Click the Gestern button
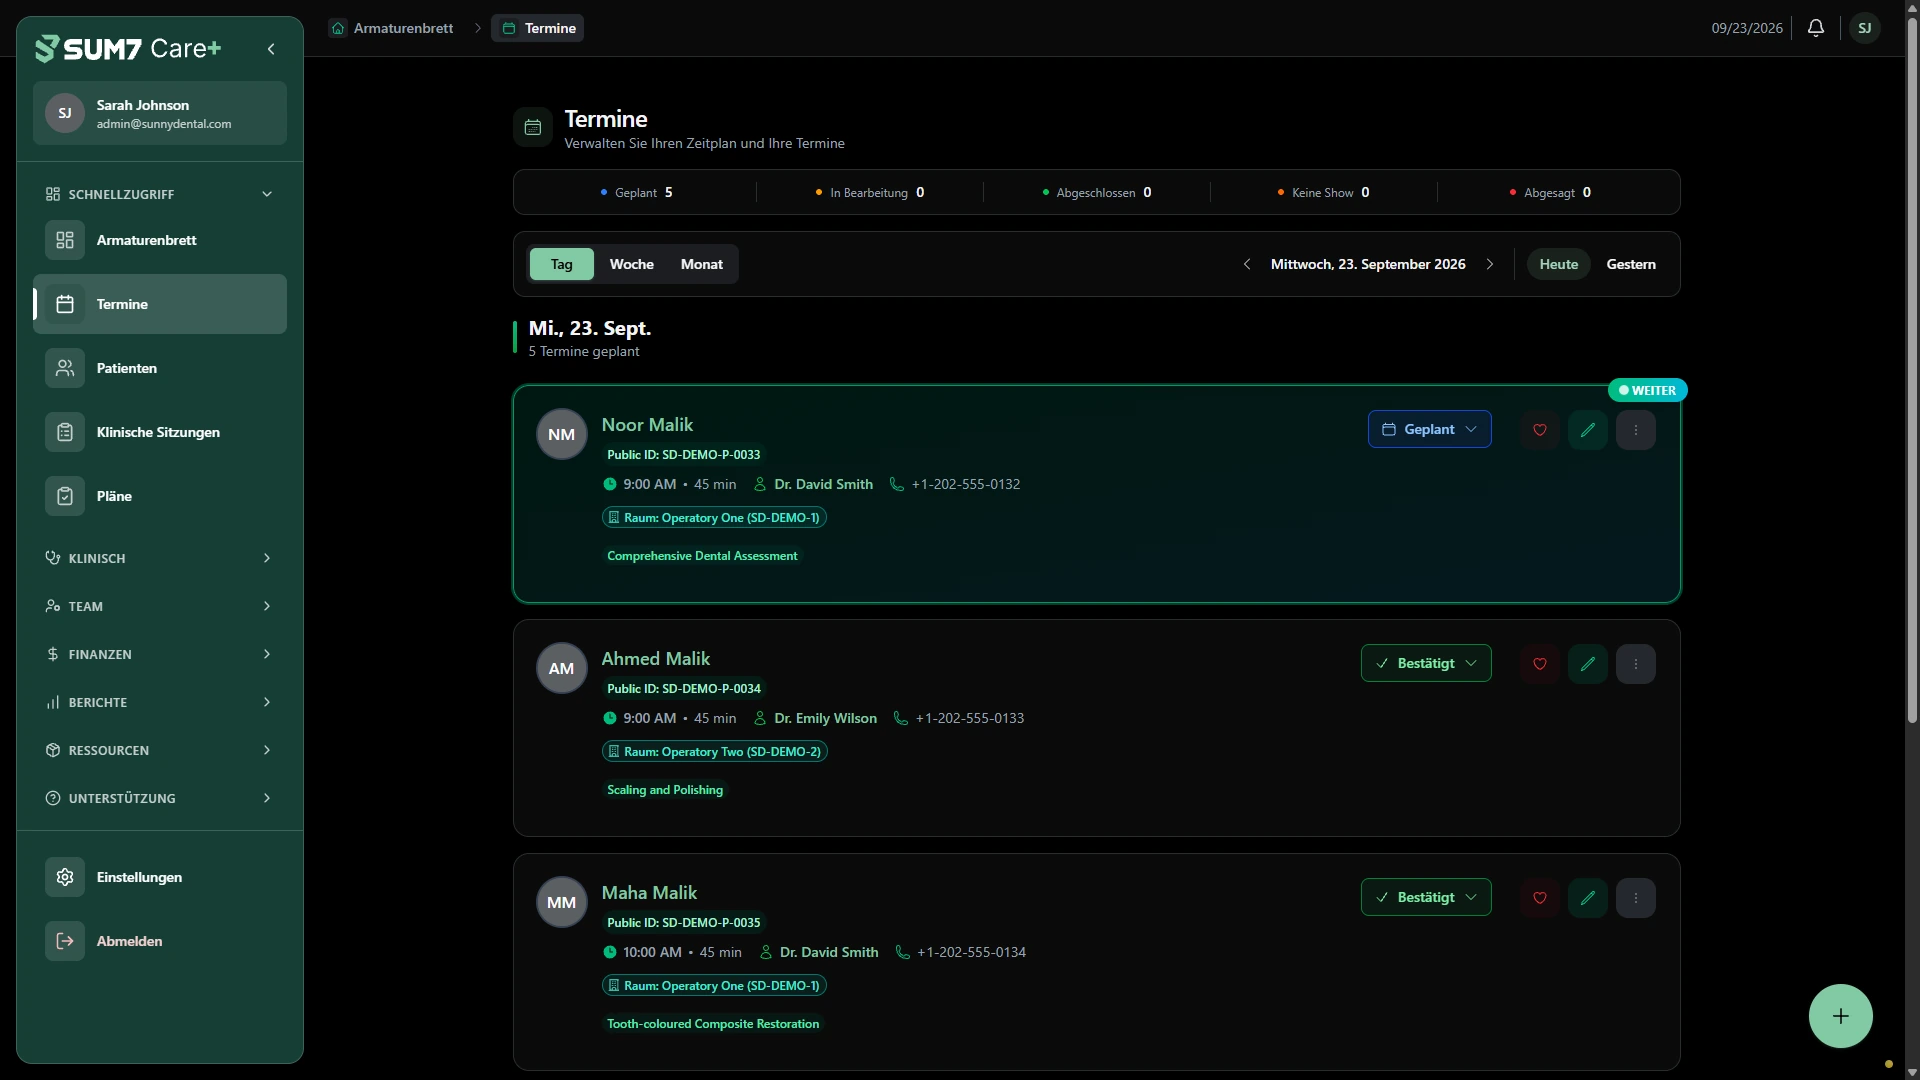Image resolution: width=1920 pixels, height=1080 pixels. 1631,264
